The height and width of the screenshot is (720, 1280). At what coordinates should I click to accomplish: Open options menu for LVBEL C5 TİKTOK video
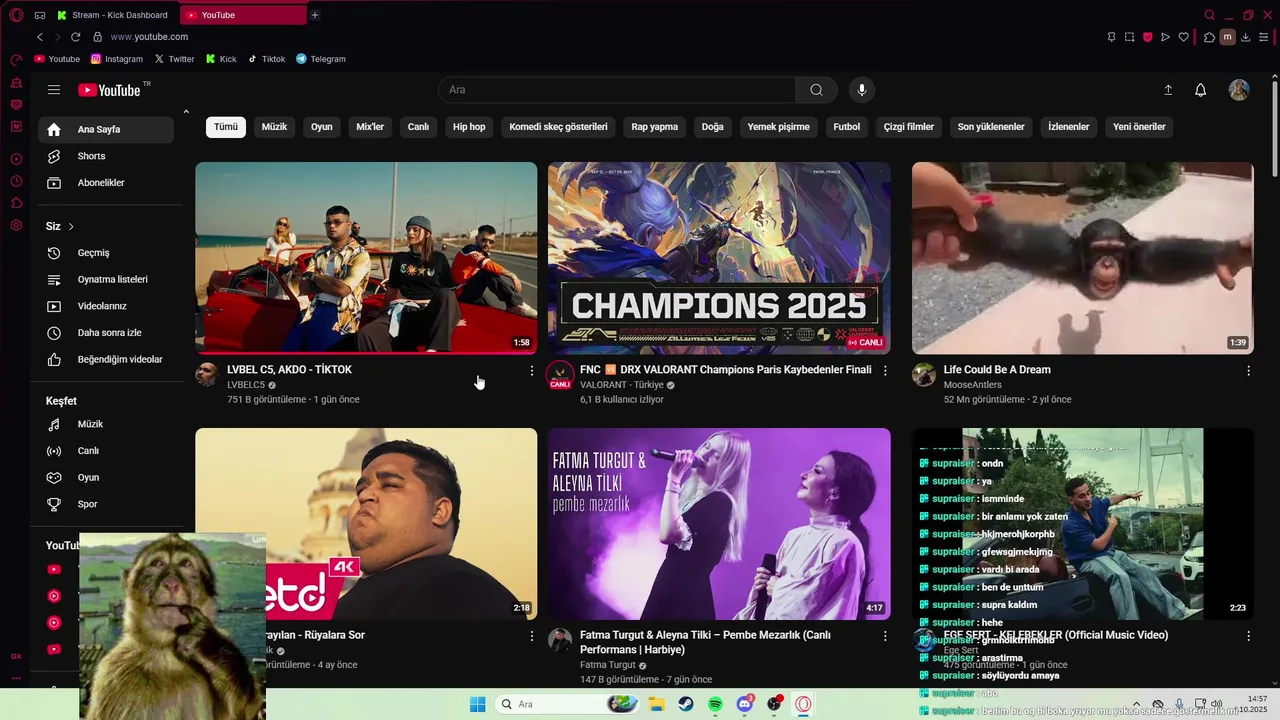[531, 371]
